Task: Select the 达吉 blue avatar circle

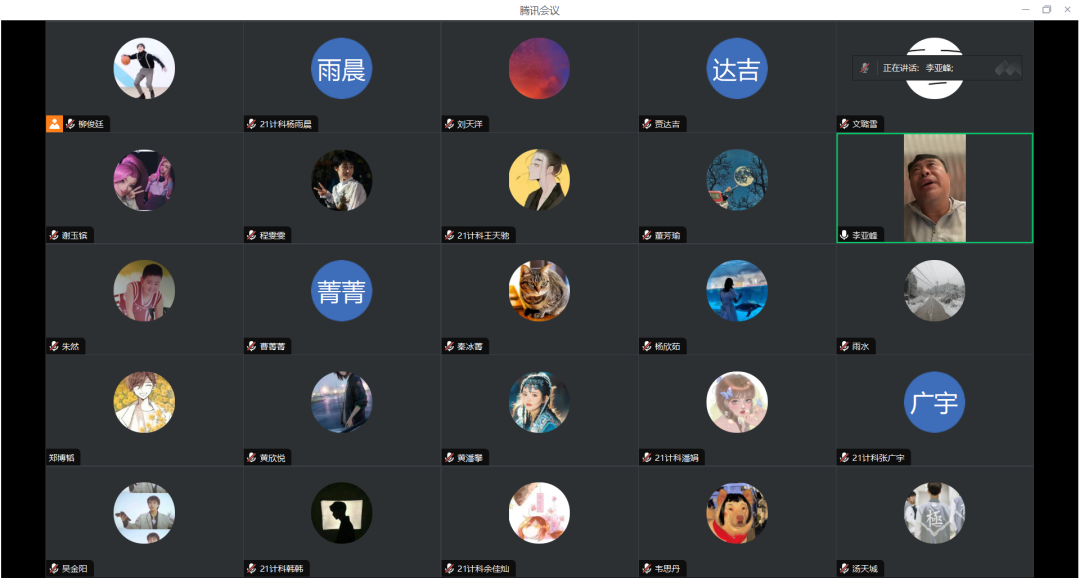Action: pos(736,68)
